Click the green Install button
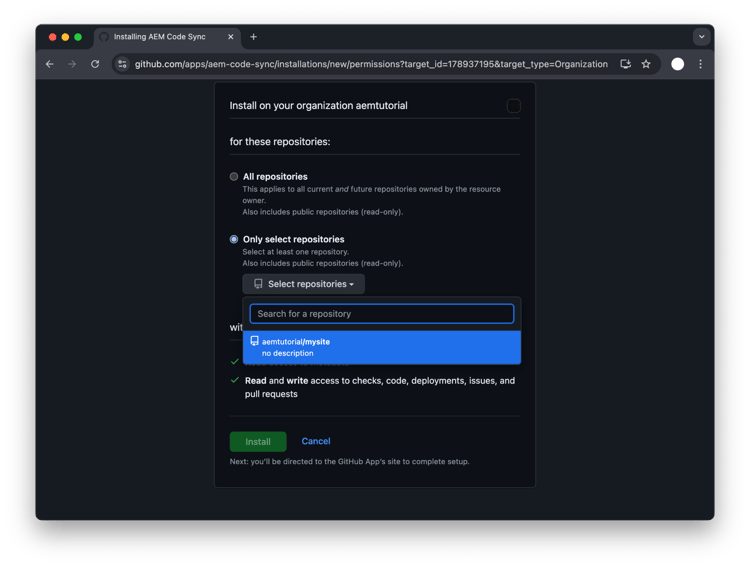750x567 pixels. point(258,442)
